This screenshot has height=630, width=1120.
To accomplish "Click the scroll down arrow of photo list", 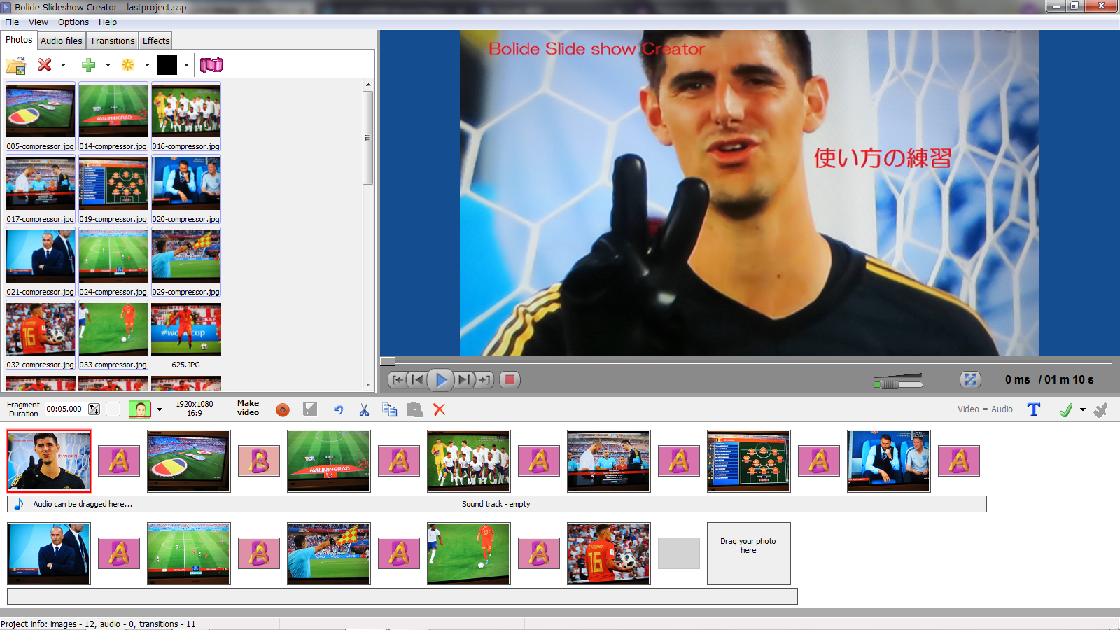I will tap(368, 385).
